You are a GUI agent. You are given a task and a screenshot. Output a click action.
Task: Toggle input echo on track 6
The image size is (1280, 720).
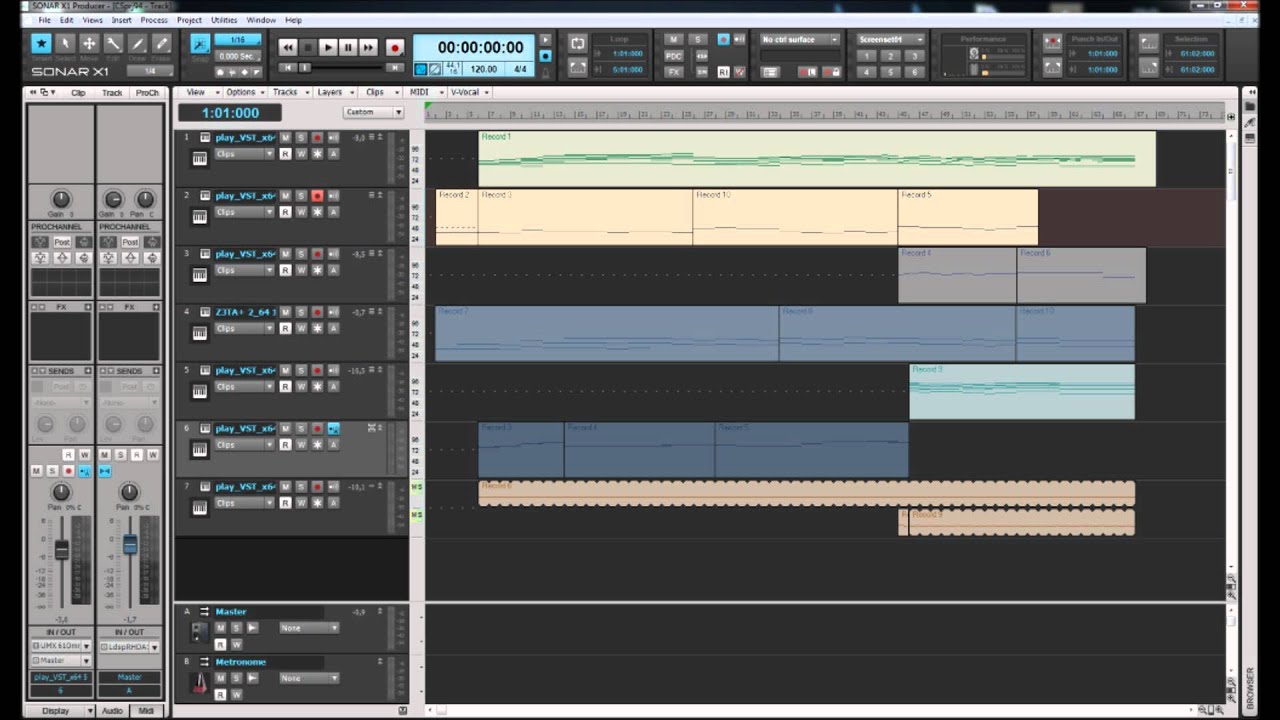click(x=333, y=429)
